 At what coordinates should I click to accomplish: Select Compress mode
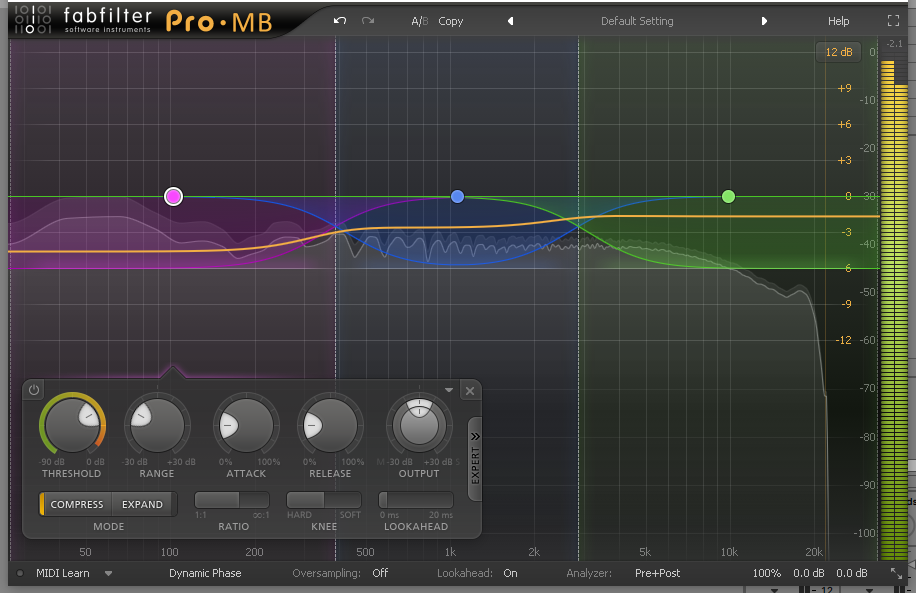click(x=76, y=504)
